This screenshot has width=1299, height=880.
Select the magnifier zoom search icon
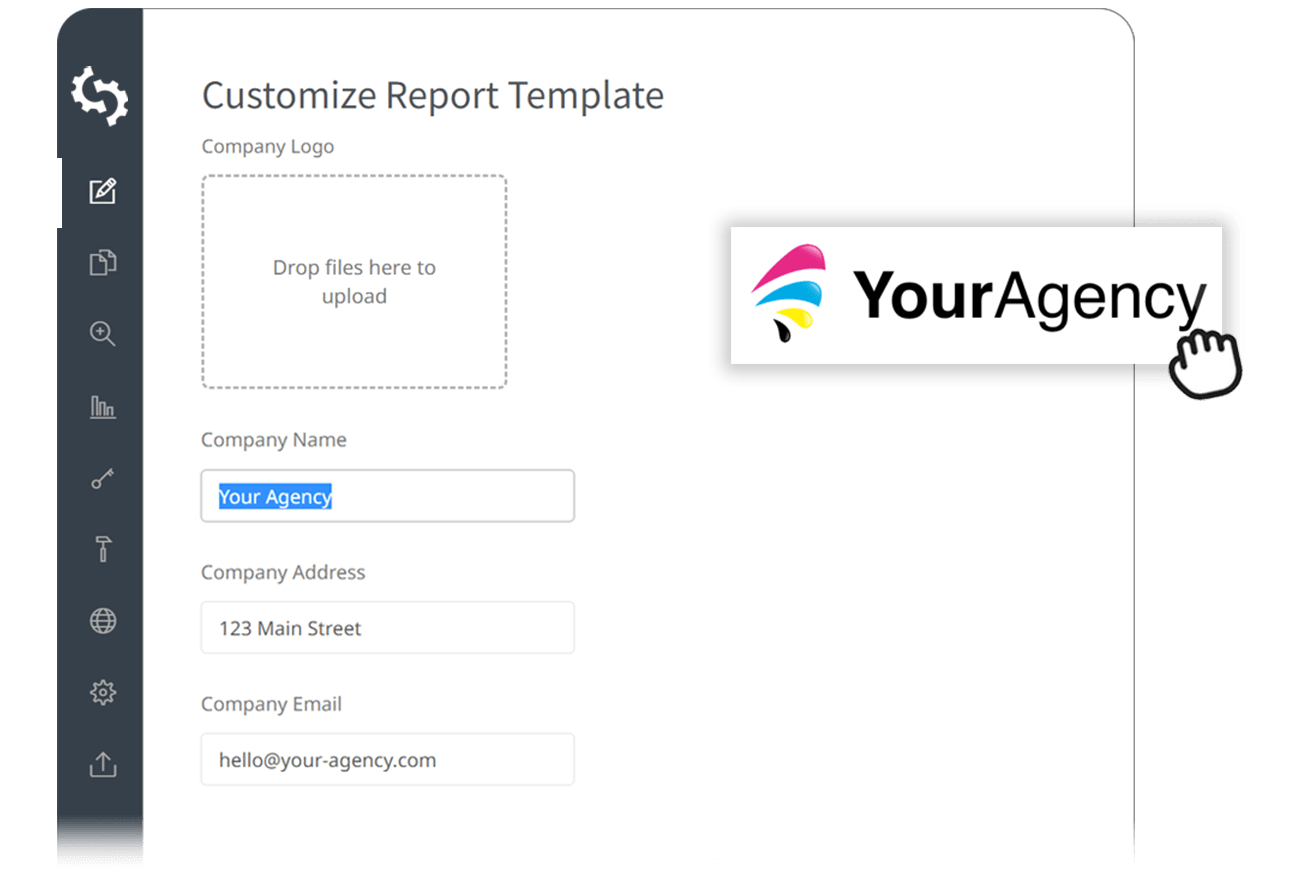coord(102,334)
